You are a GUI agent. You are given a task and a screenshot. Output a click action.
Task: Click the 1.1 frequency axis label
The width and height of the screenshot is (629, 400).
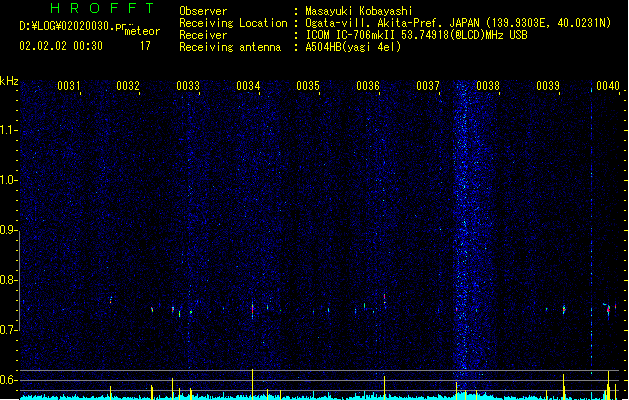tap(9, 130)
